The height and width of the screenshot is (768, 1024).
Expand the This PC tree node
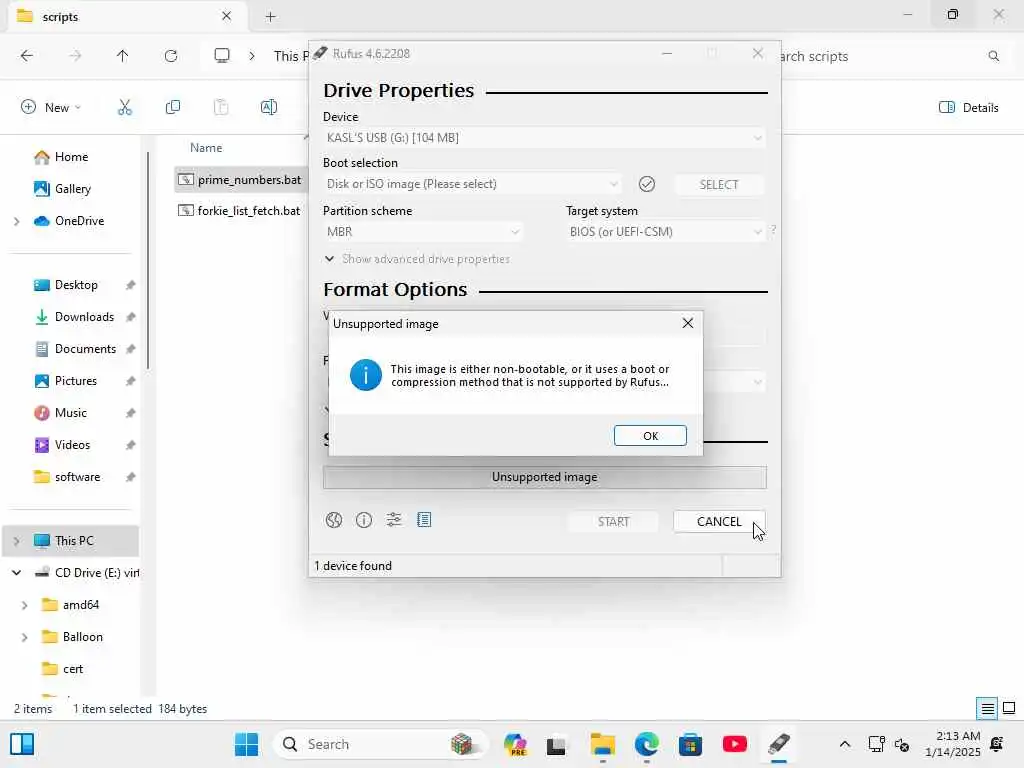(17, 541)
